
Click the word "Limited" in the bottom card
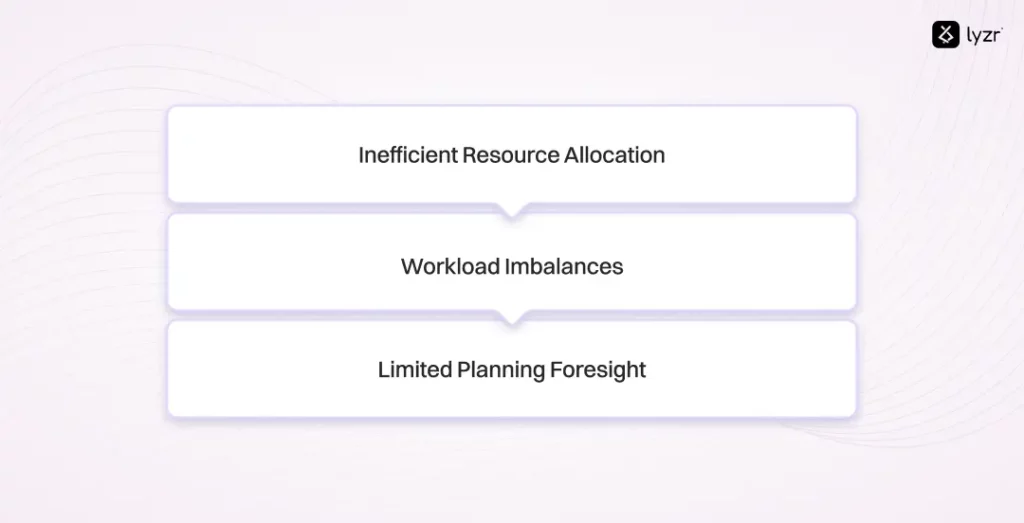tap(414, 370)
